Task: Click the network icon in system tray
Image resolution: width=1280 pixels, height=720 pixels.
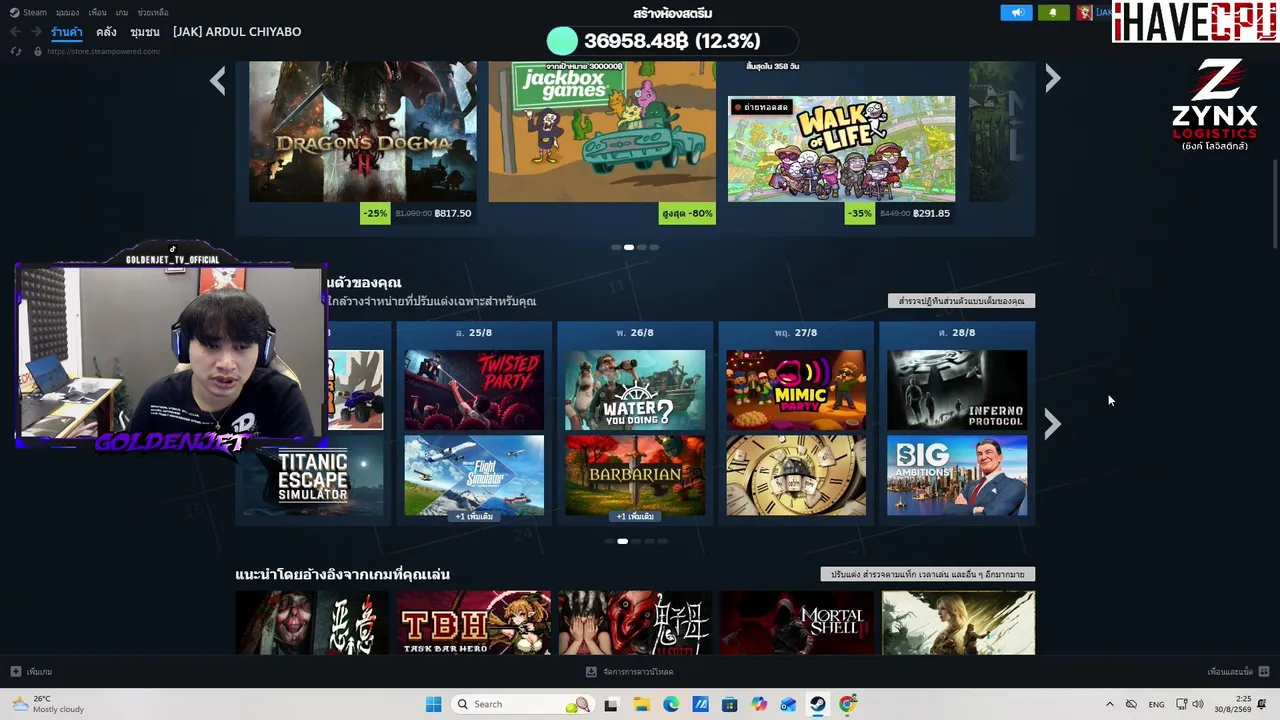Action: [1181, 704]
